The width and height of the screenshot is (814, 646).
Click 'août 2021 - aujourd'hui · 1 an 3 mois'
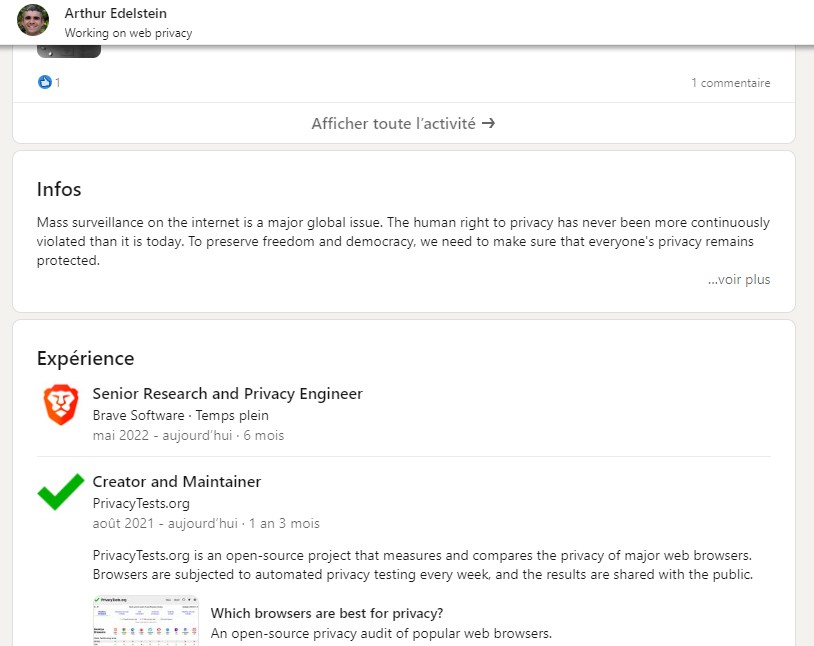206,523
